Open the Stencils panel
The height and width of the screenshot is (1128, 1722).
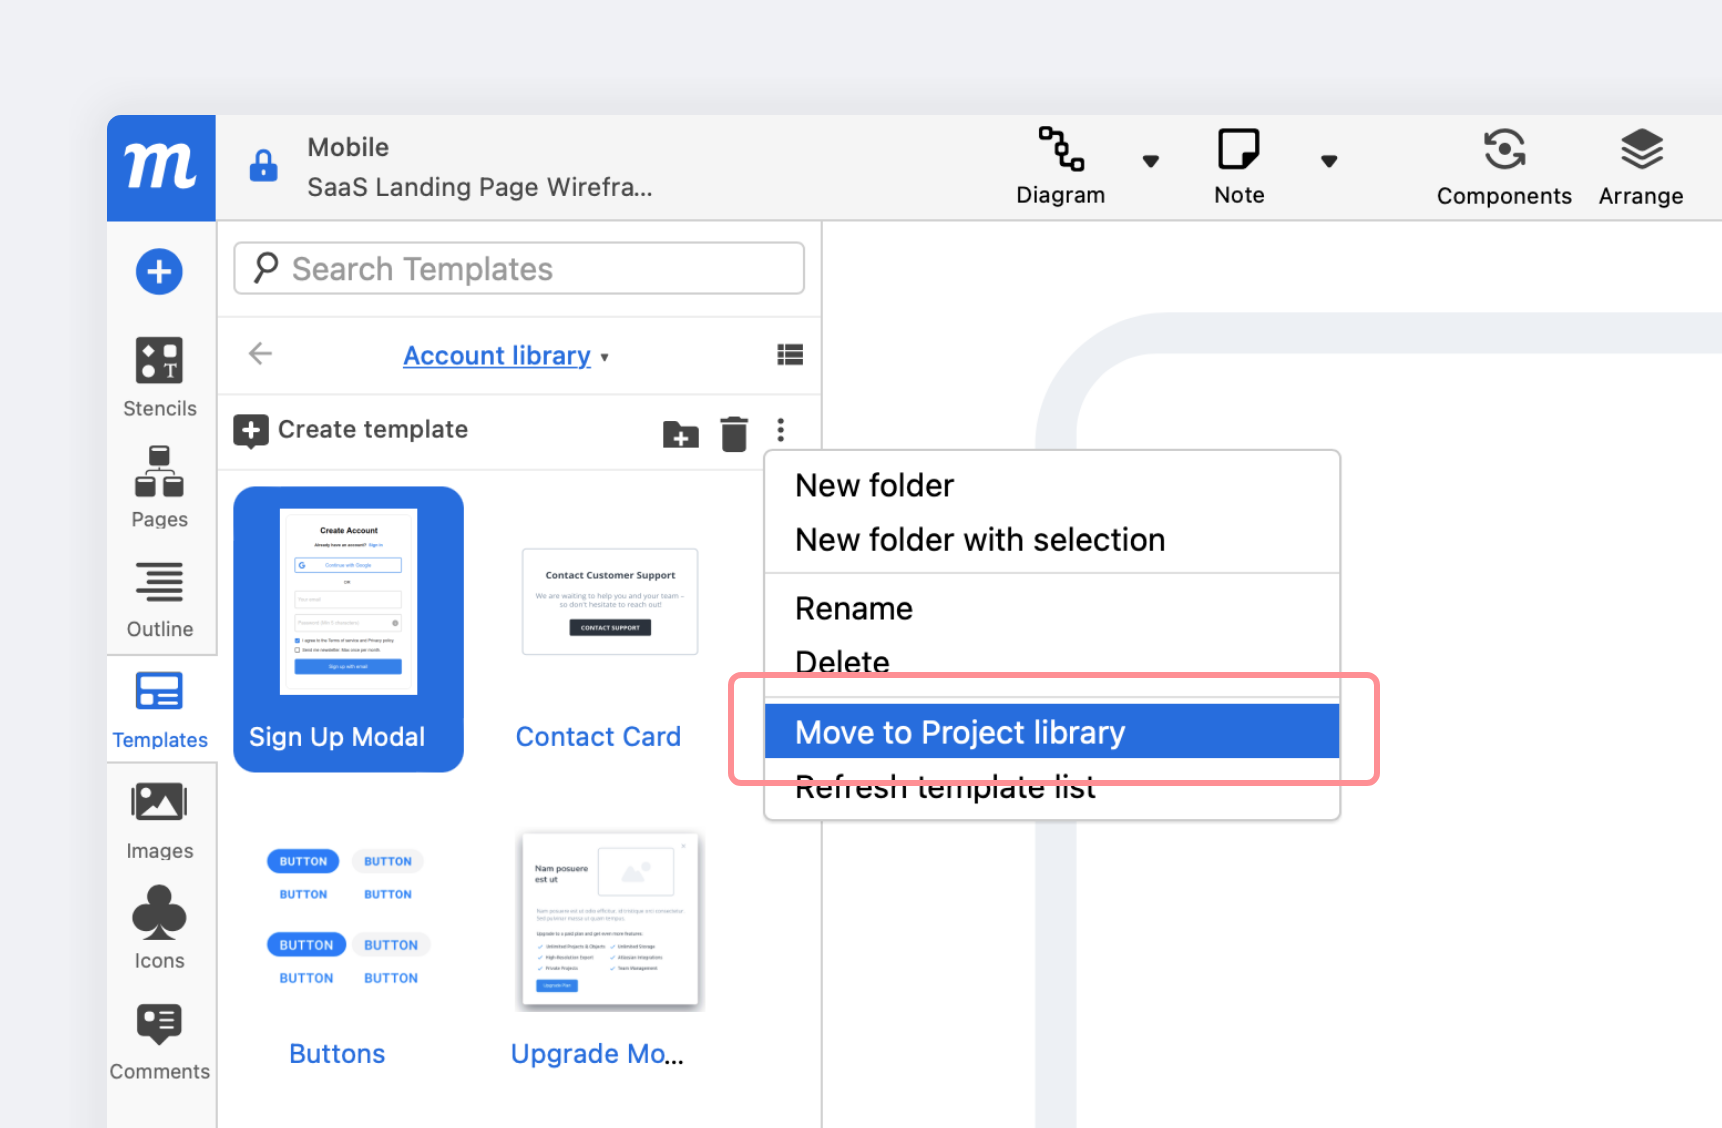click(x=160, y=377)
